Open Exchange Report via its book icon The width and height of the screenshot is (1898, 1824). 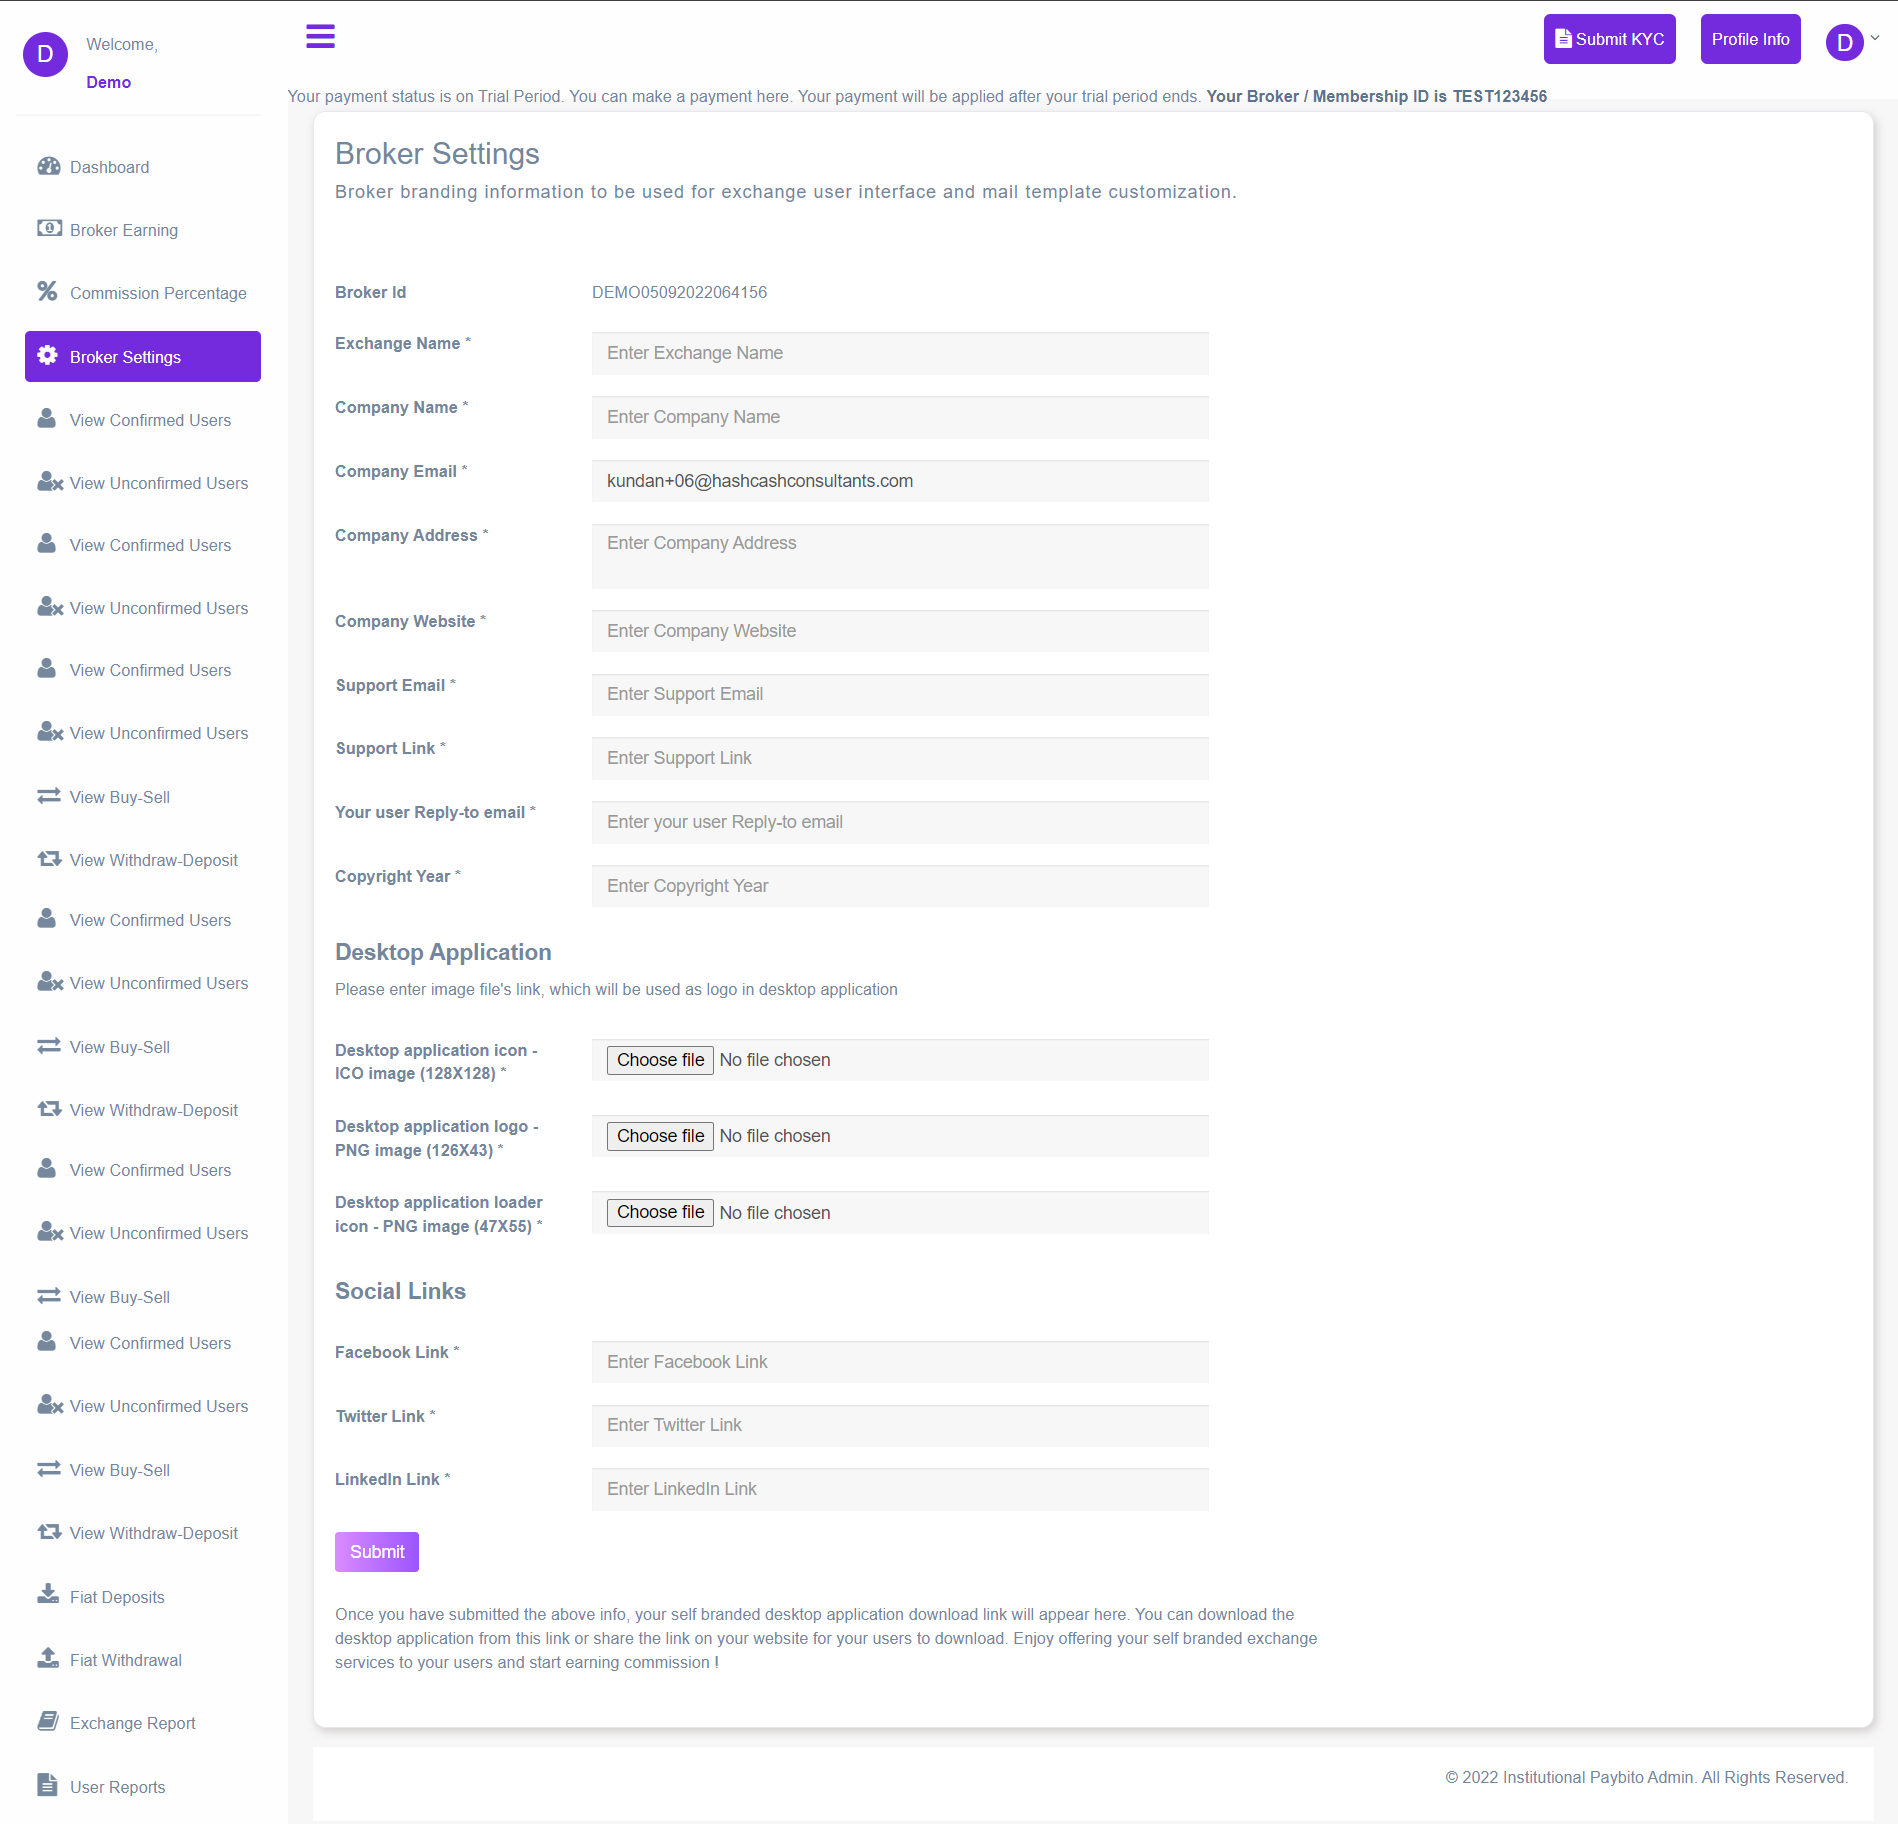click(49, 1722)
